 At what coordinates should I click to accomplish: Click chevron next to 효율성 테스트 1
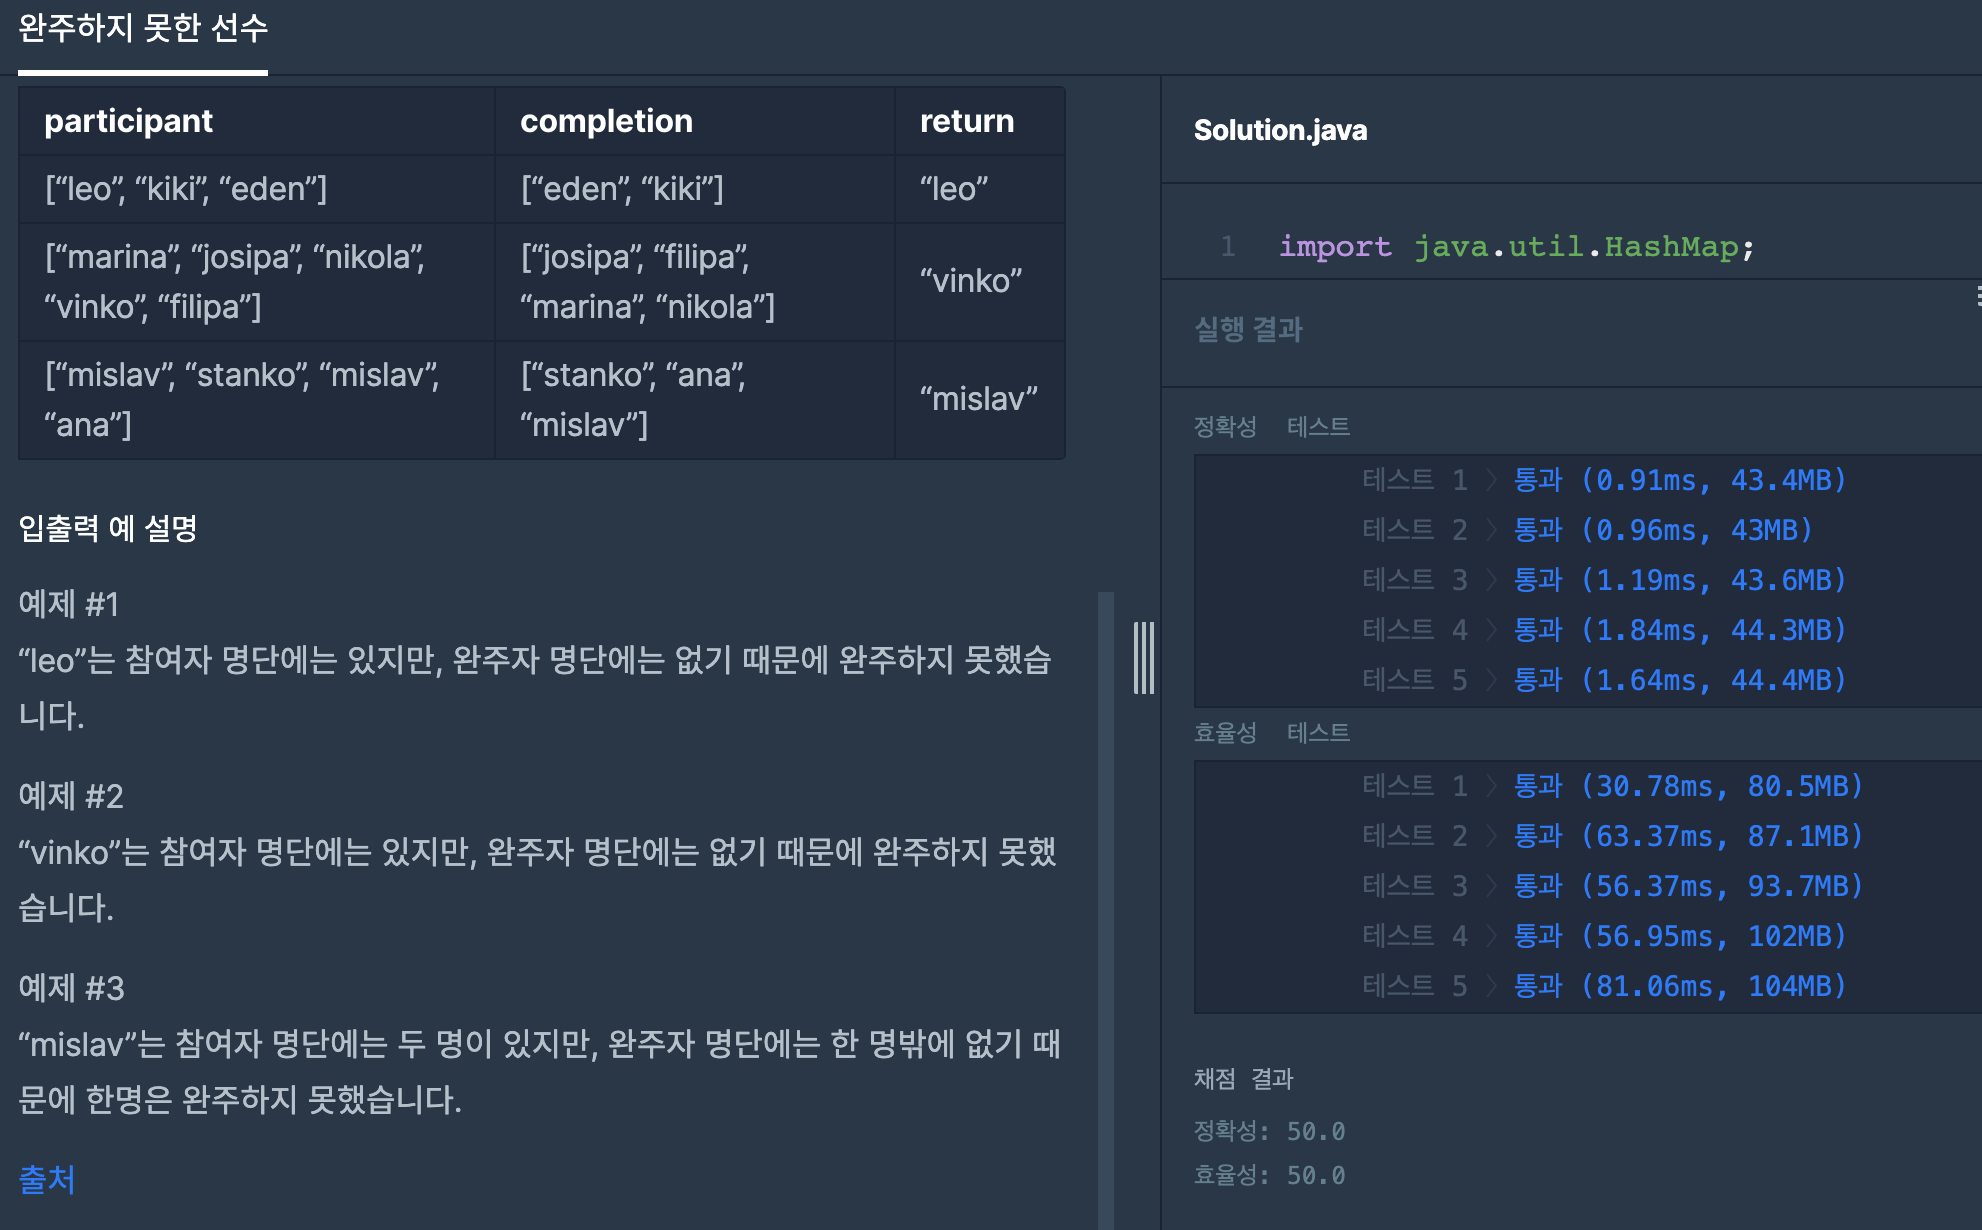click(x=1491, y=787)
